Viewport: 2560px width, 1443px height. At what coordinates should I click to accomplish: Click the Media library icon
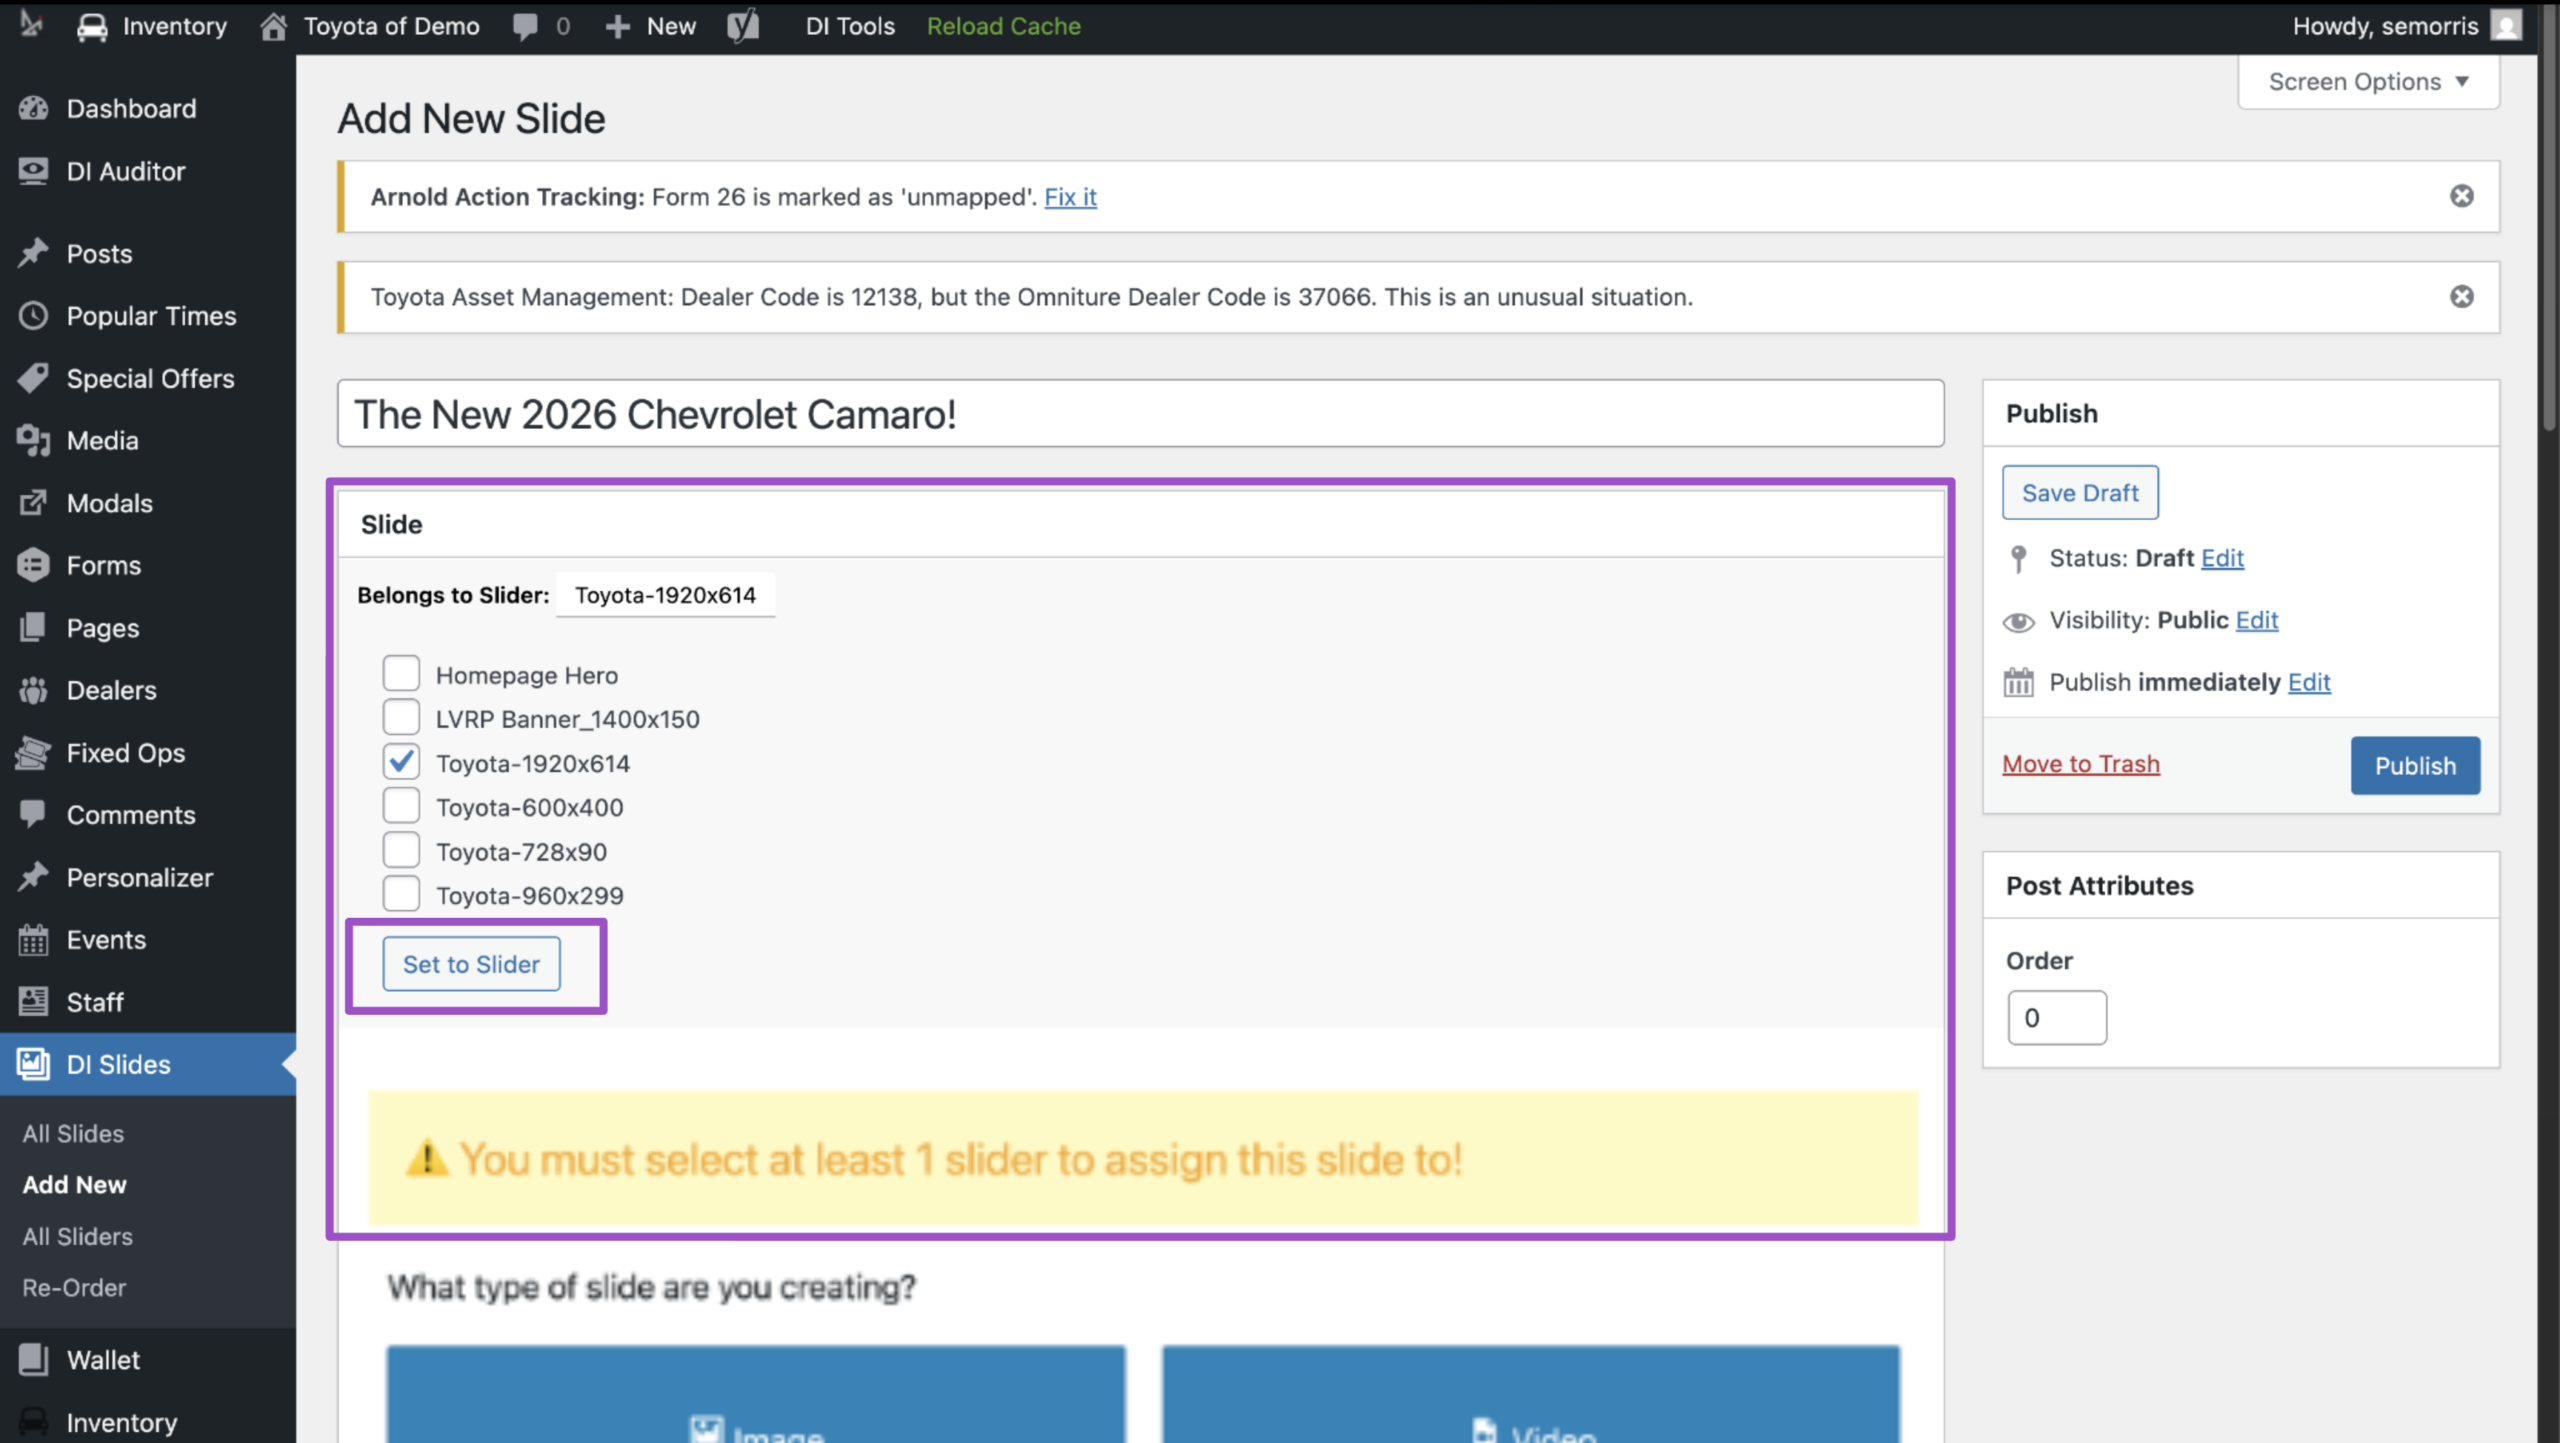coord(33,440)
